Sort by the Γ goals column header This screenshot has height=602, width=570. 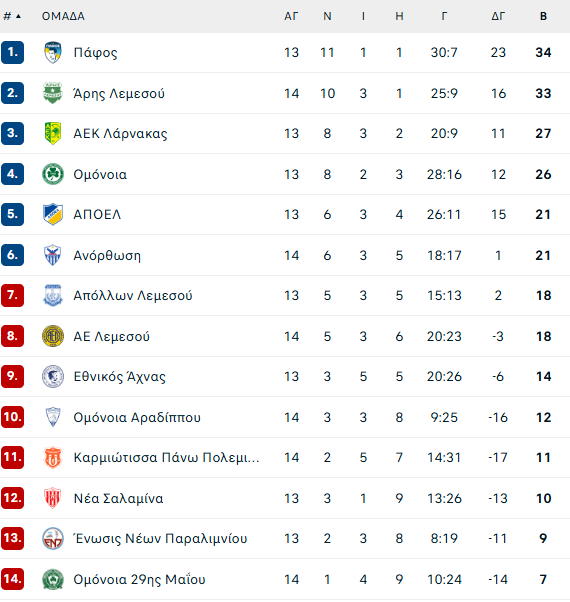(444, 16)
